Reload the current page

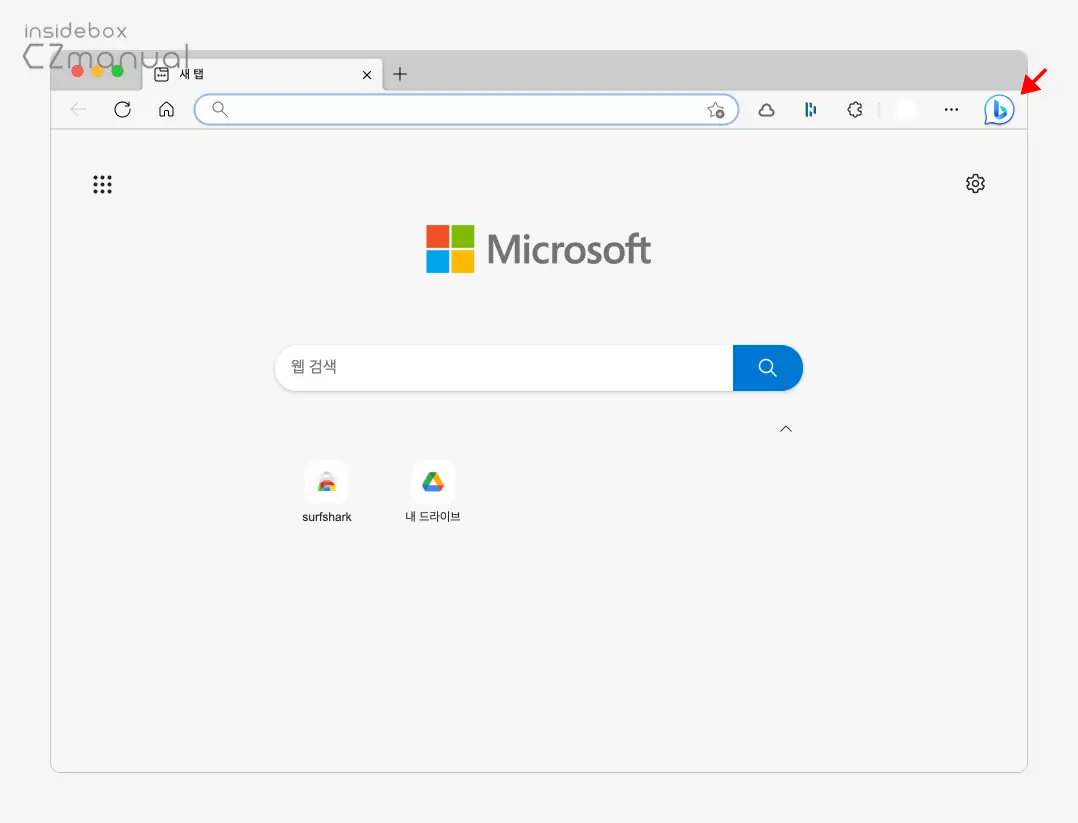tap(122, 109)
